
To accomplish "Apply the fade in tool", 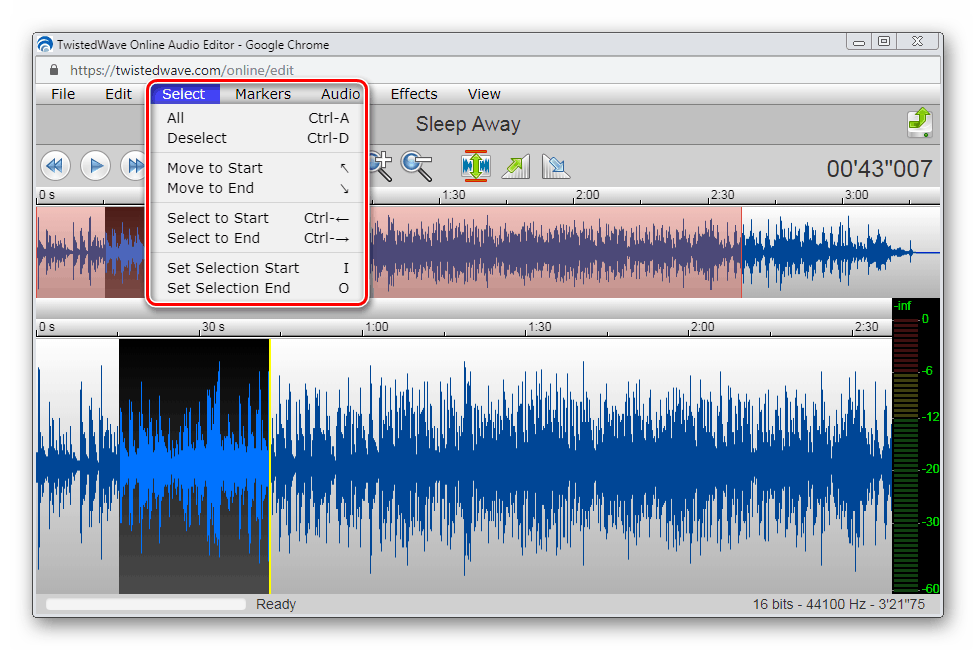I will click(516, 165).
